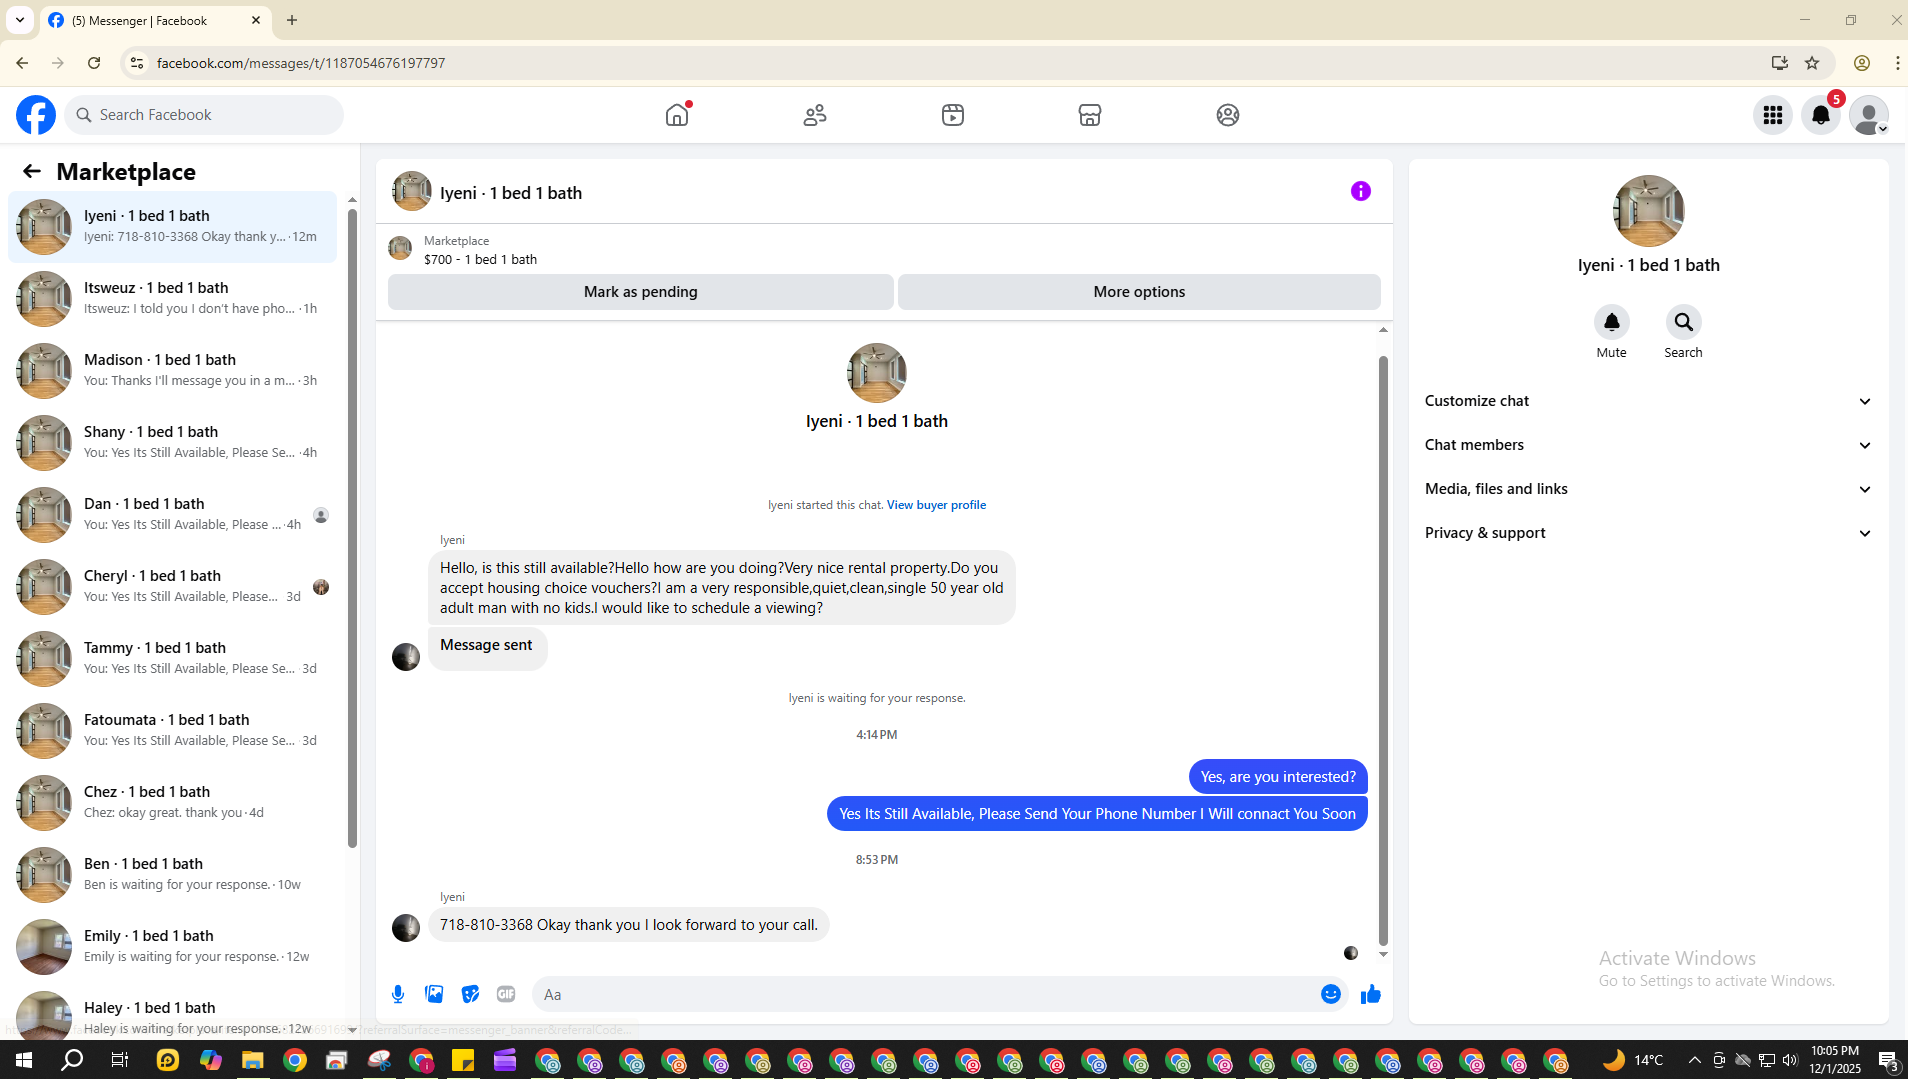Click Mark as pending button

(641, 292)
